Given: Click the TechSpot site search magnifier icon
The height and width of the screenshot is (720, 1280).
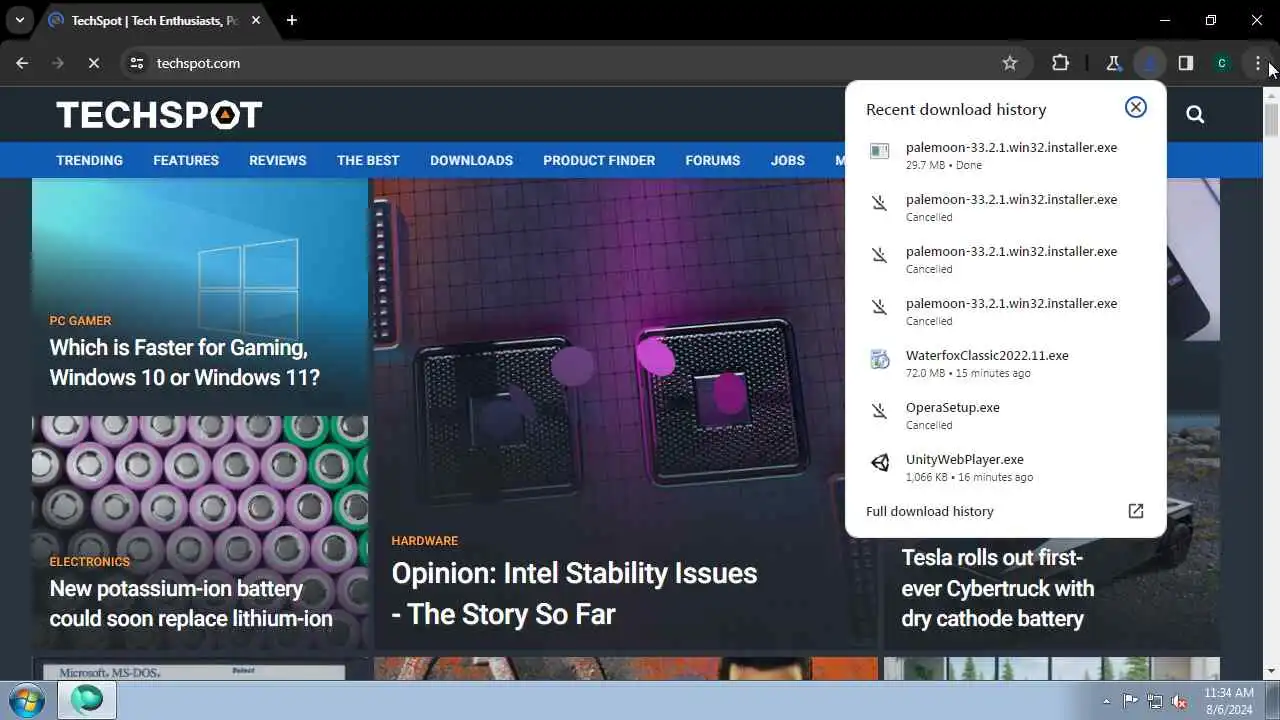Looking at the screenshot, I should (1195, 114).
